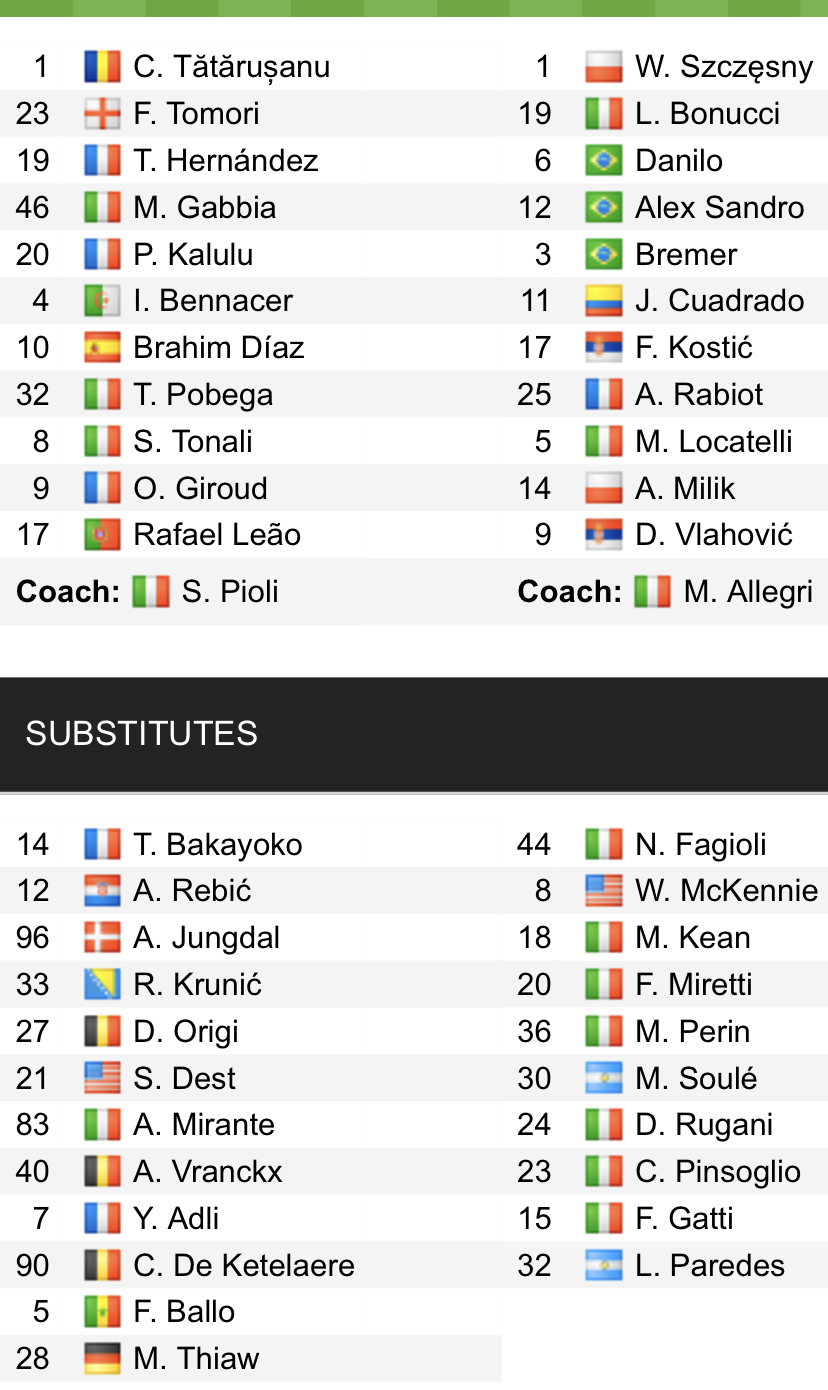Click the Romanian flag beside Tătărușanu

(102, 67)
